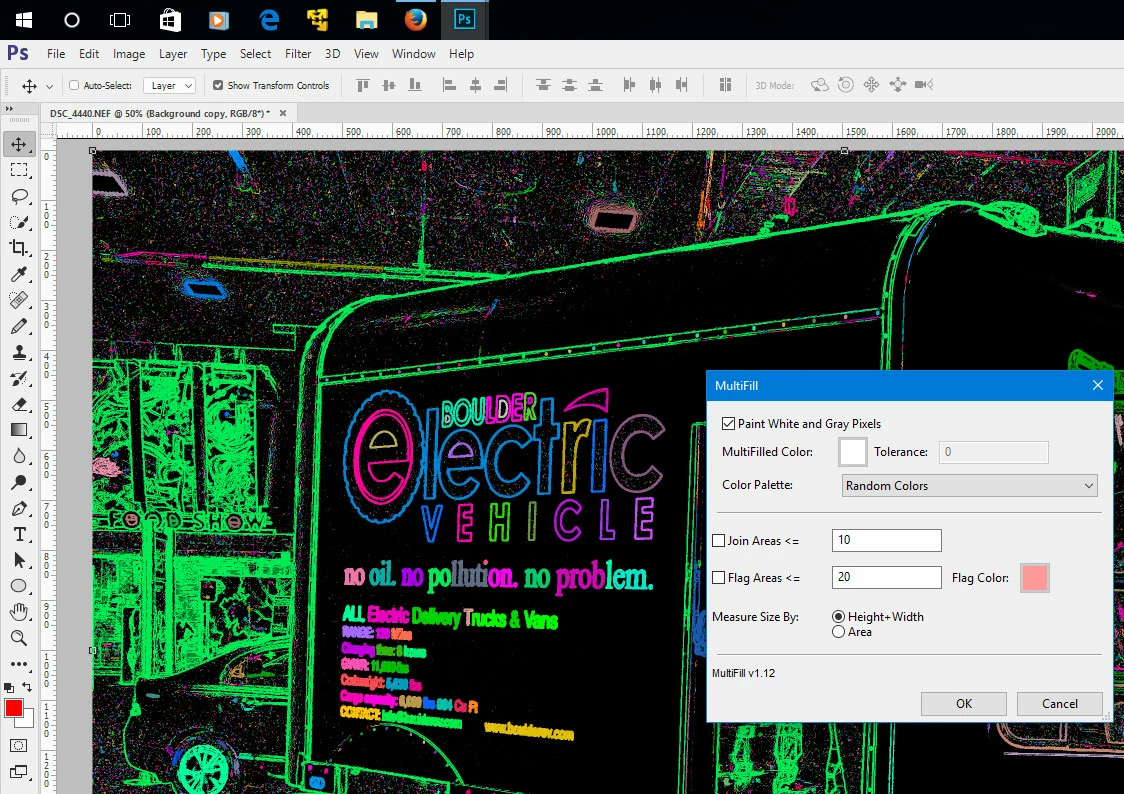Open the Image menu
1124x794 pixels.
click(x=129, y=54)
